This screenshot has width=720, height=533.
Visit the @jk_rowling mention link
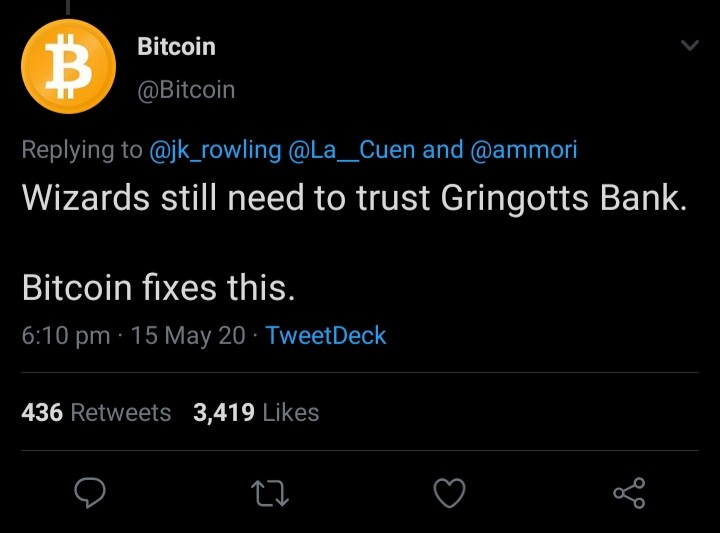coord(215,150)
